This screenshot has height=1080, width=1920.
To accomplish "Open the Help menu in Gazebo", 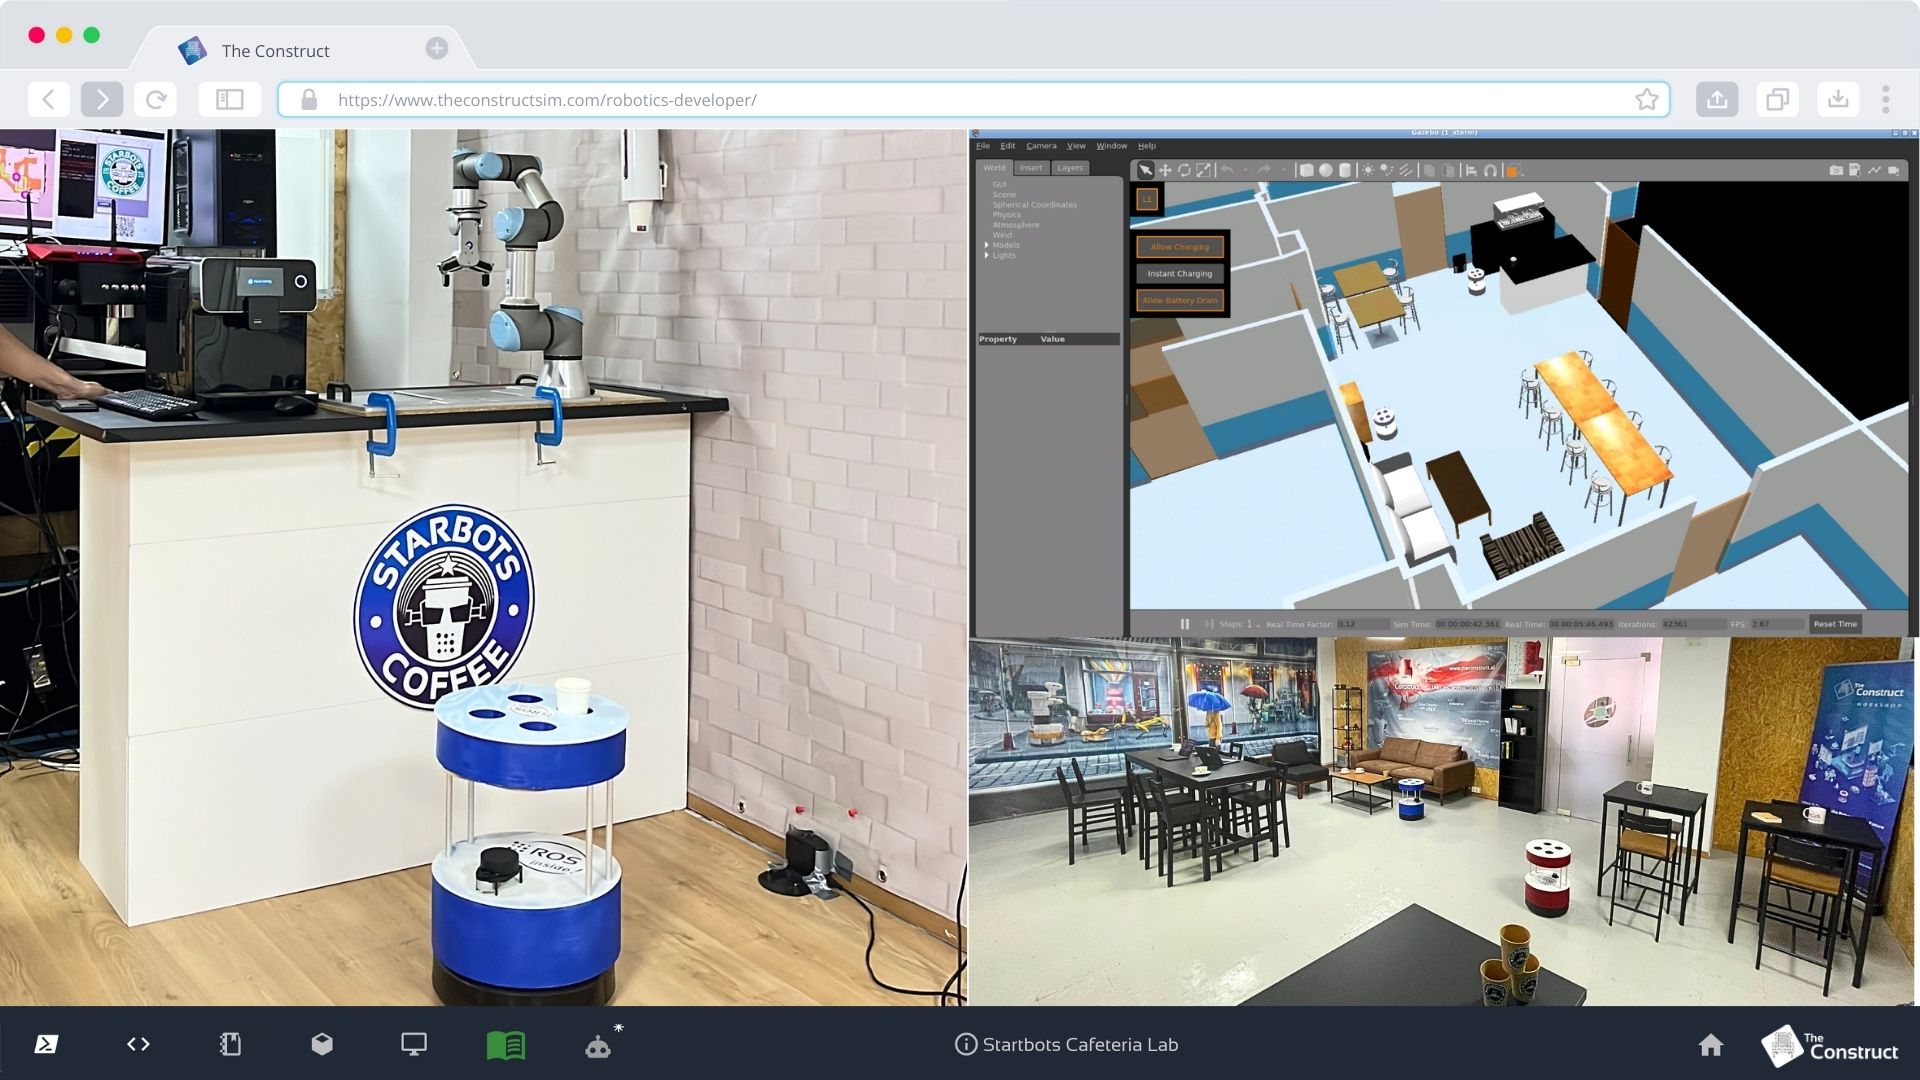I will [1147, 146].
